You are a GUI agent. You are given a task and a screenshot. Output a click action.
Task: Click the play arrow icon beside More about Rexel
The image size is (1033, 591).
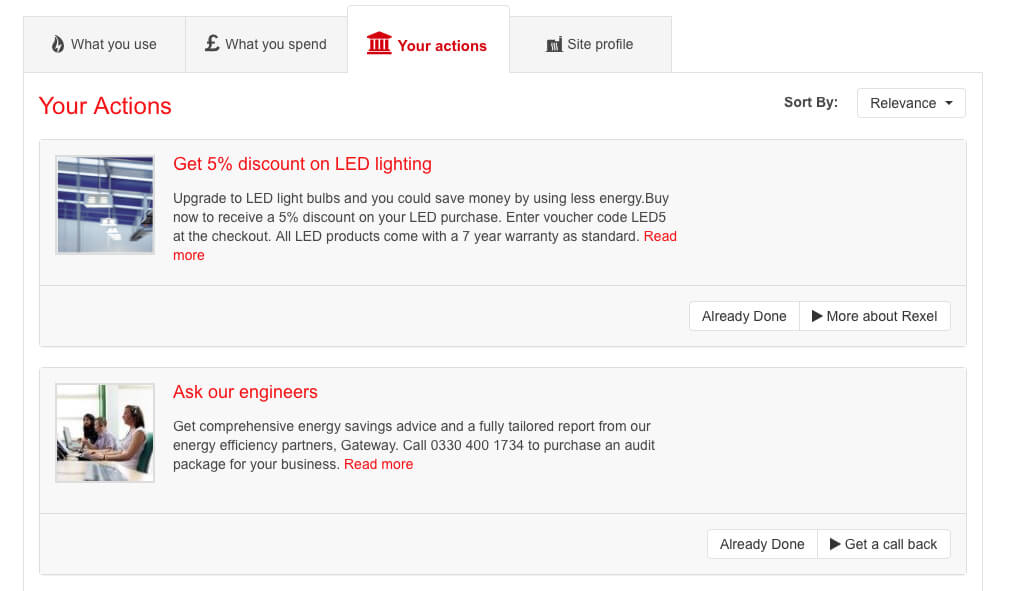tap(817, 316)
